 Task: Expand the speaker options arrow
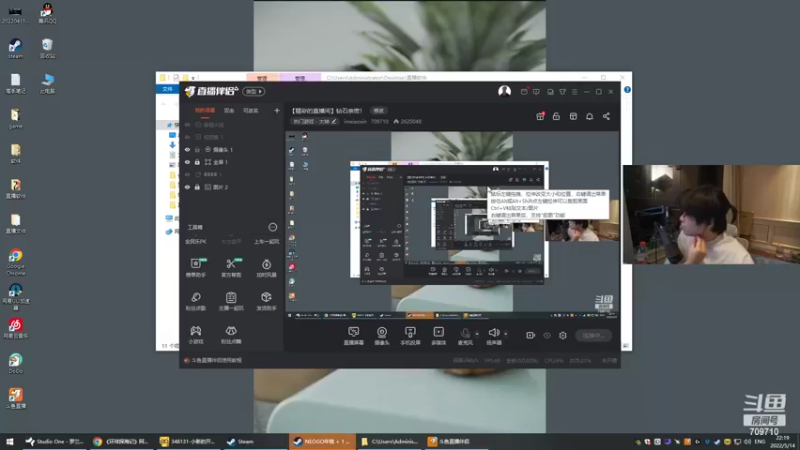506,334
